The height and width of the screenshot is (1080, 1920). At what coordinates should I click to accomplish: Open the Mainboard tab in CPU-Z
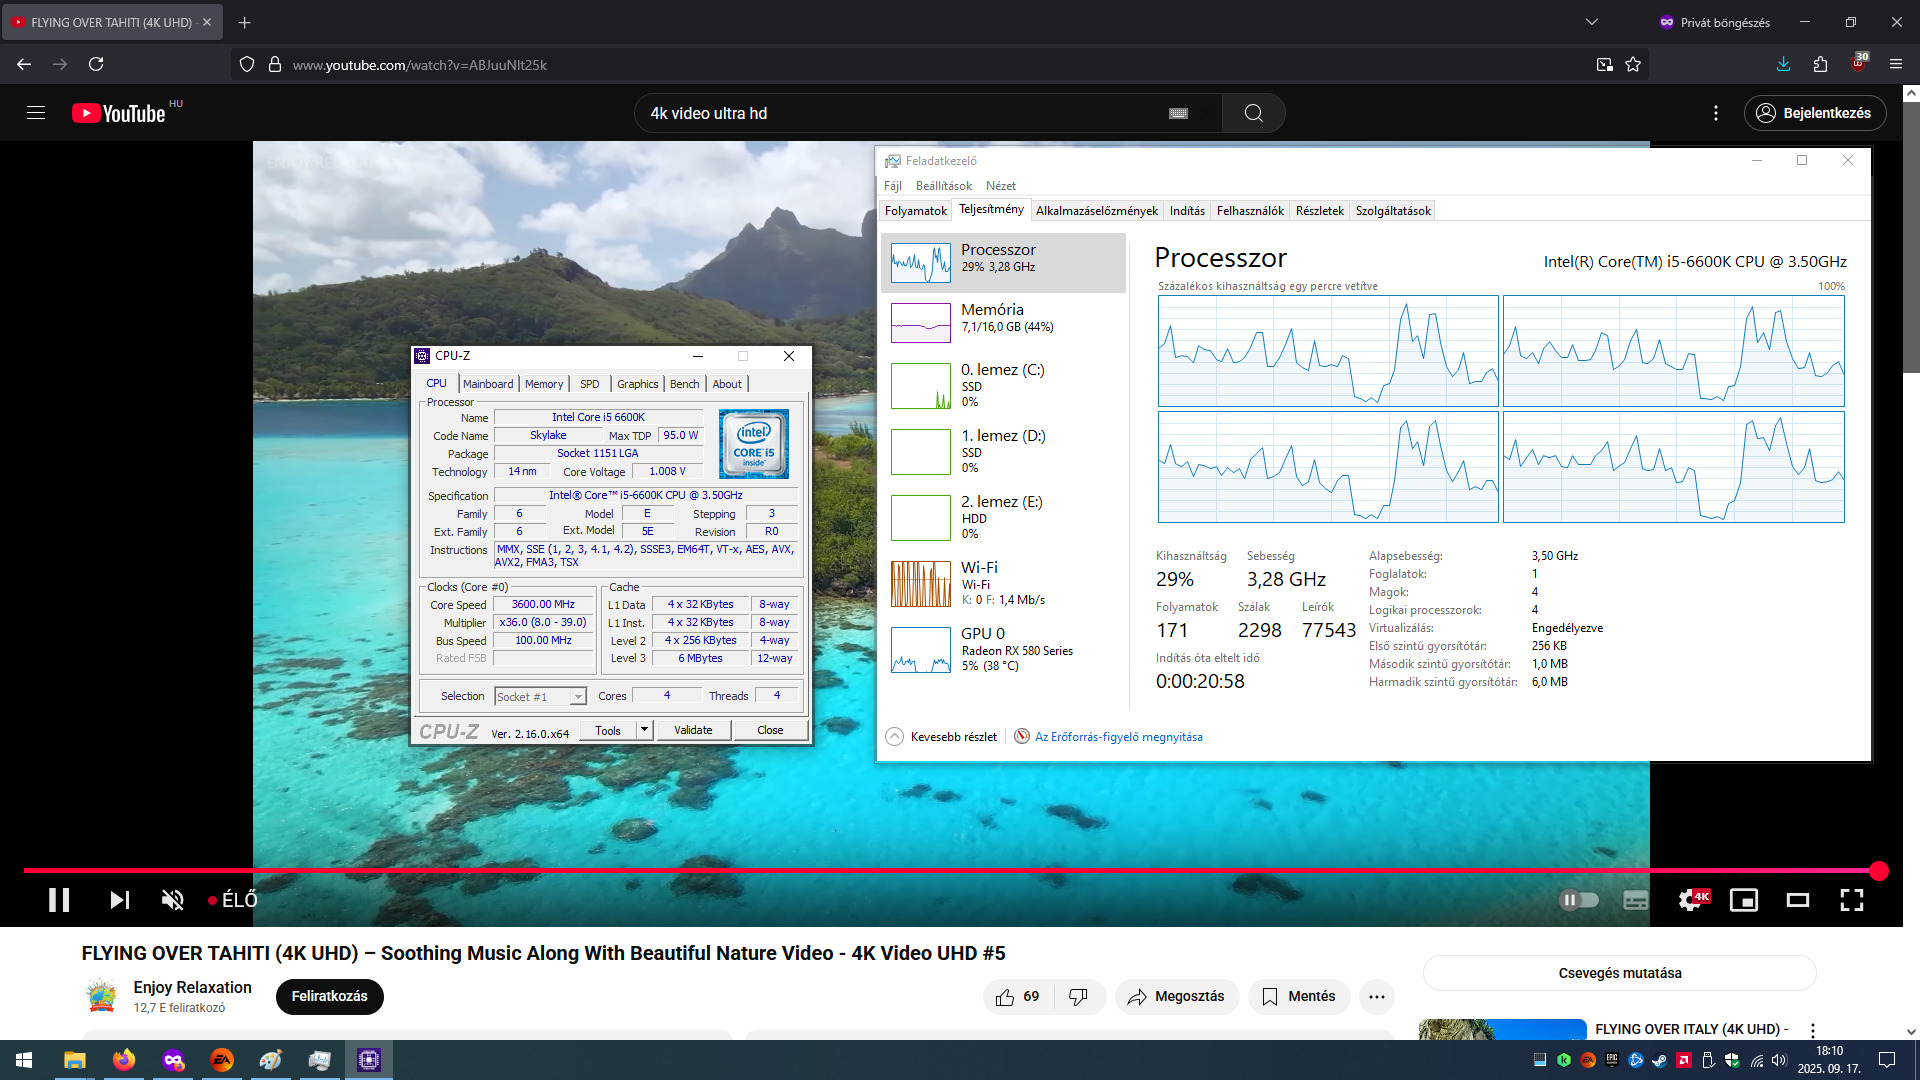(488, 384)
